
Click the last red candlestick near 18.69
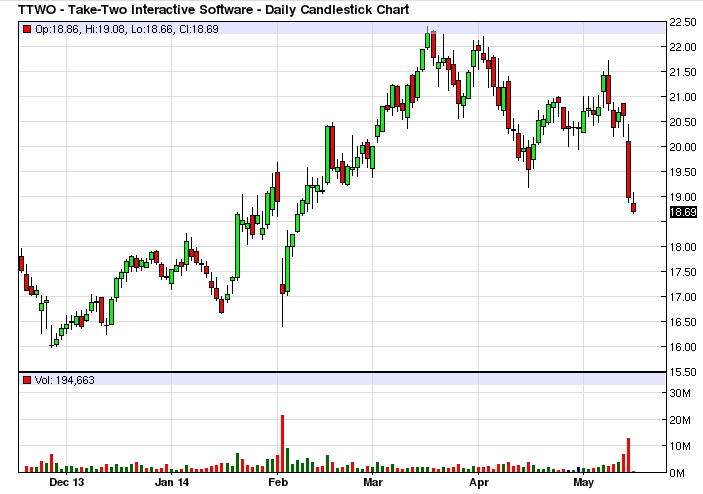coord(634,208)
